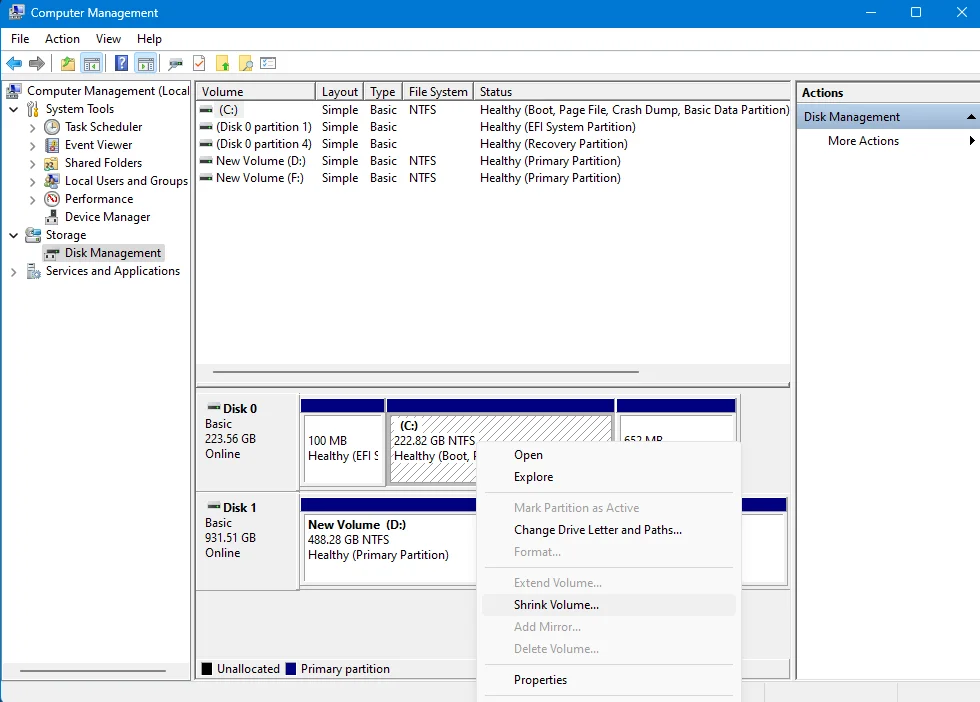The width and height of the screenshot is (980, 702).
Task: Click the Storage icon in tree
Action: coord(33,235)
